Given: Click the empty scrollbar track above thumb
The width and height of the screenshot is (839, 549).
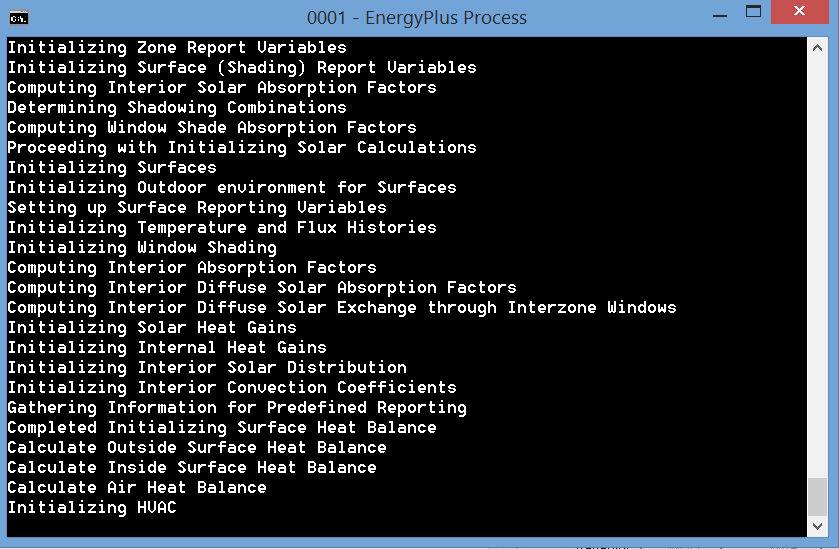Looking at the screenshot, I should click(817, 268).
